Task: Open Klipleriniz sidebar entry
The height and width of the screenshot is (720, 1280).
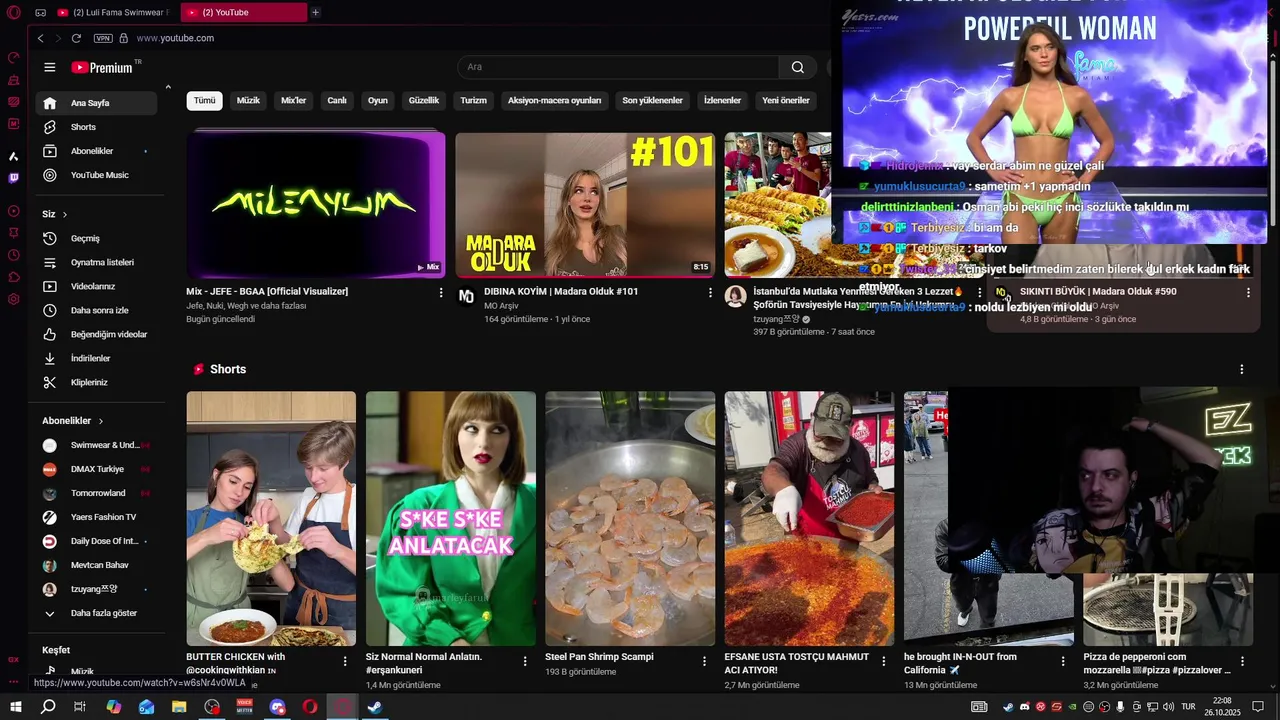Action: [x=97, y=382]
